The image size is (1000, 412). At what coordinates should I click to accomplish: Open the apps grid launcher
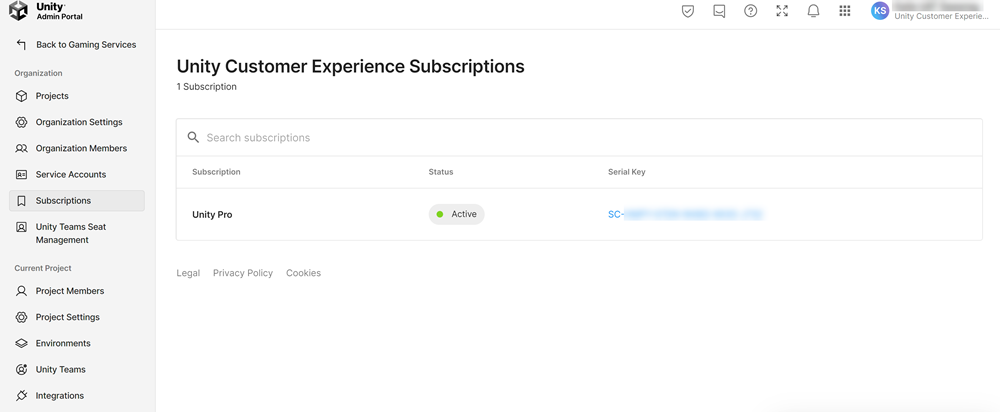845,11
